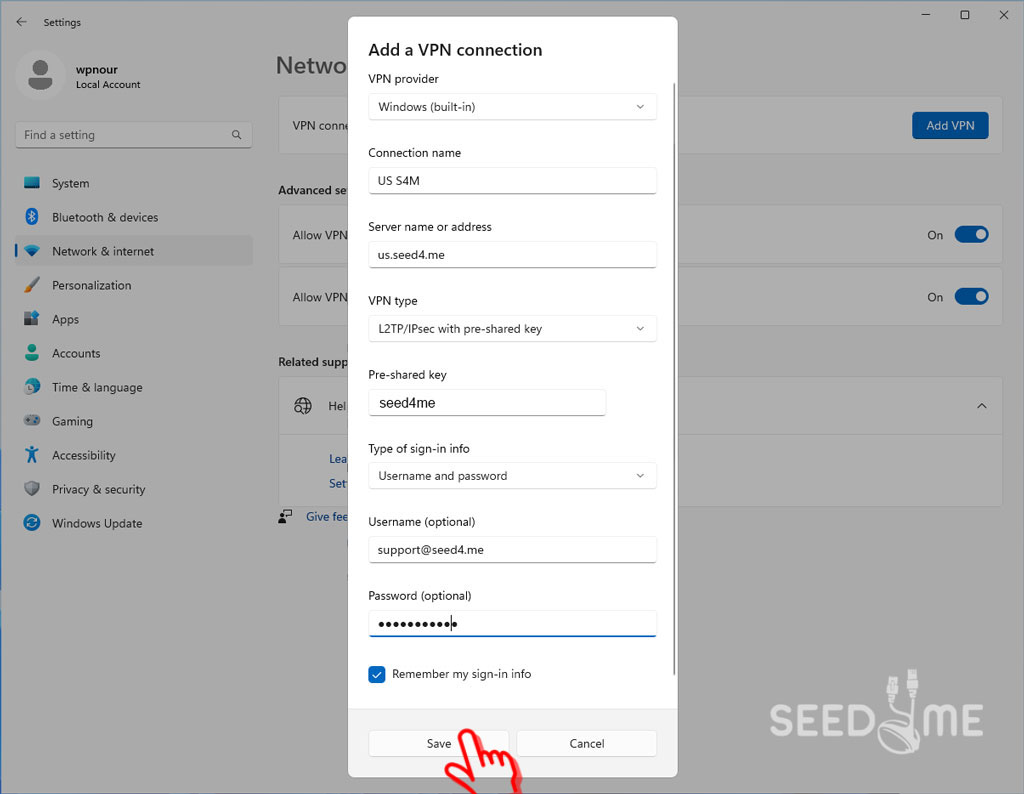Click the Time & language clock icon

[x=31, y=387]
